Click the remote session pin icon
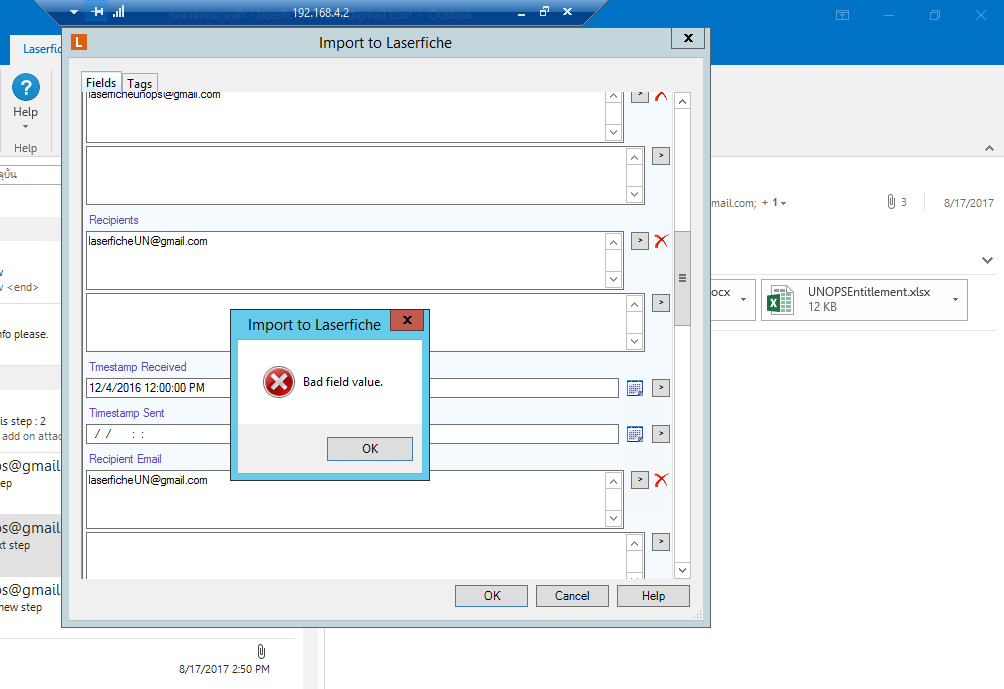Viewport: 1004px width, 689px height. tap(97, 12)
